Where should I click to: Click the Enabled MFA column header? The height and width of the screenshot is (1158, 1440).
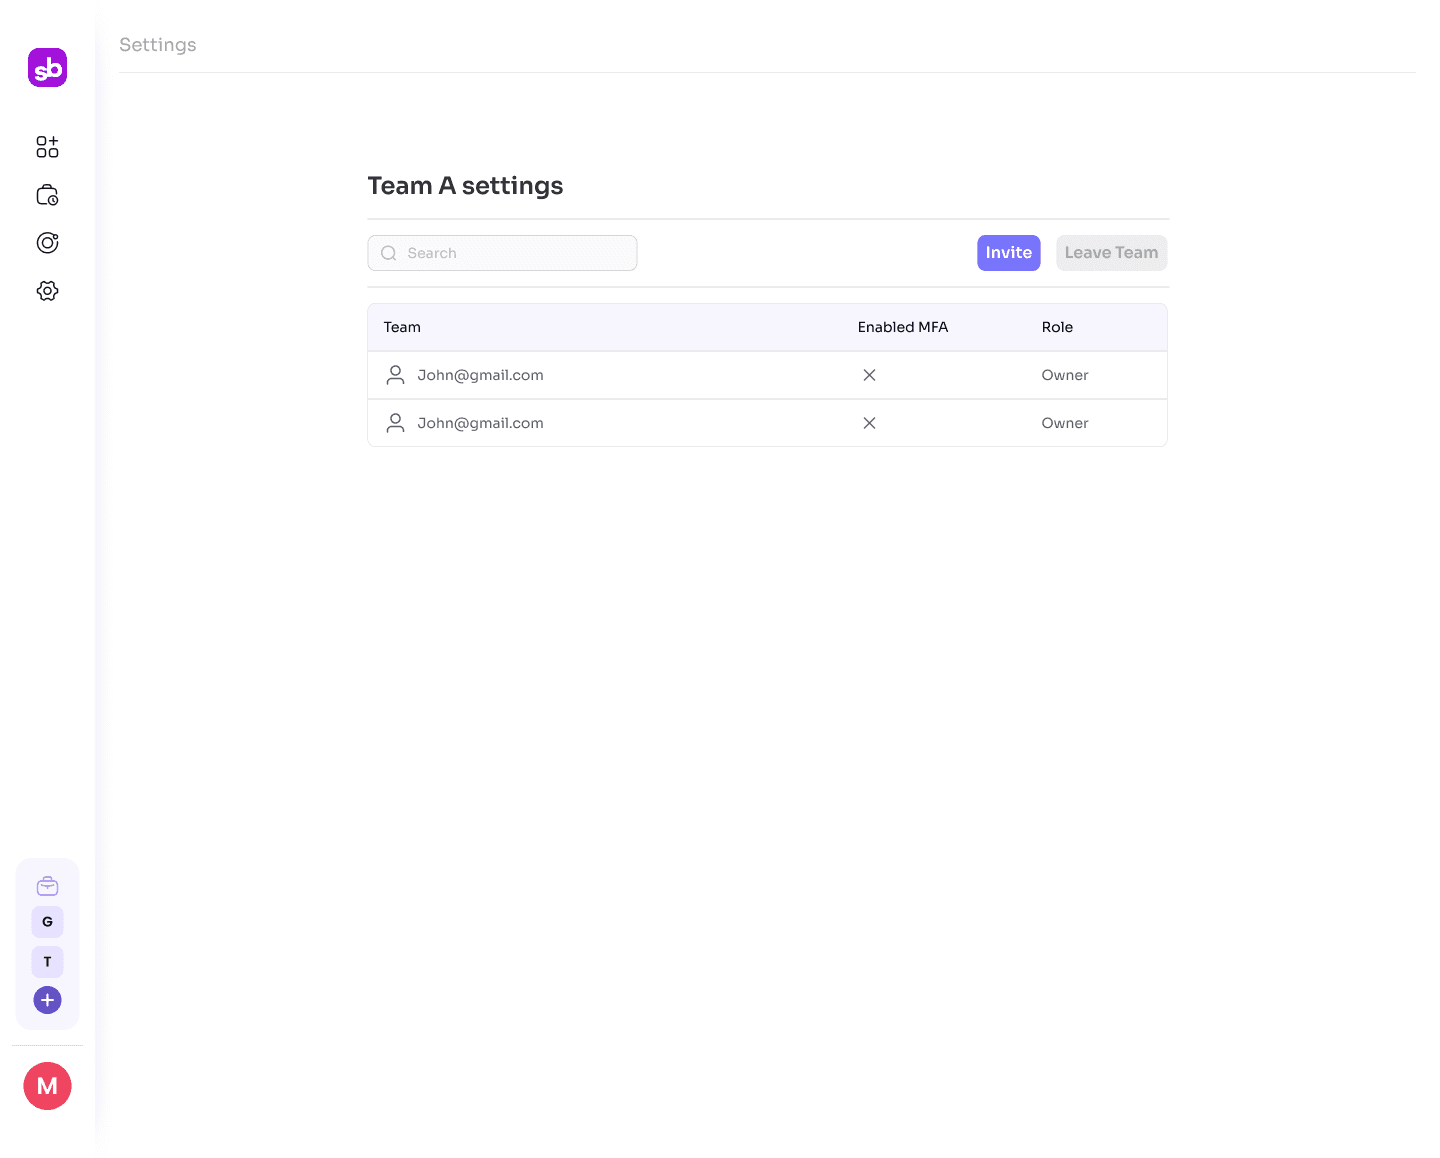click(902, 327)
